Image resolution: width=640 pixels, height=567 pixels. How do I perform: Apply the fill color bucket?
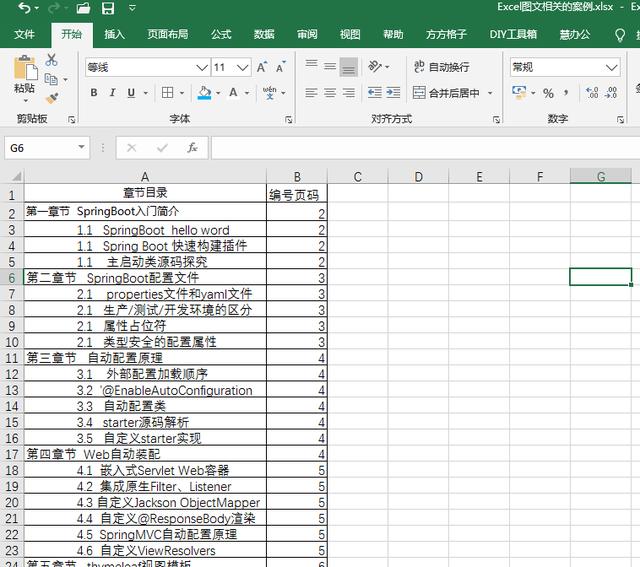[204, 93]
